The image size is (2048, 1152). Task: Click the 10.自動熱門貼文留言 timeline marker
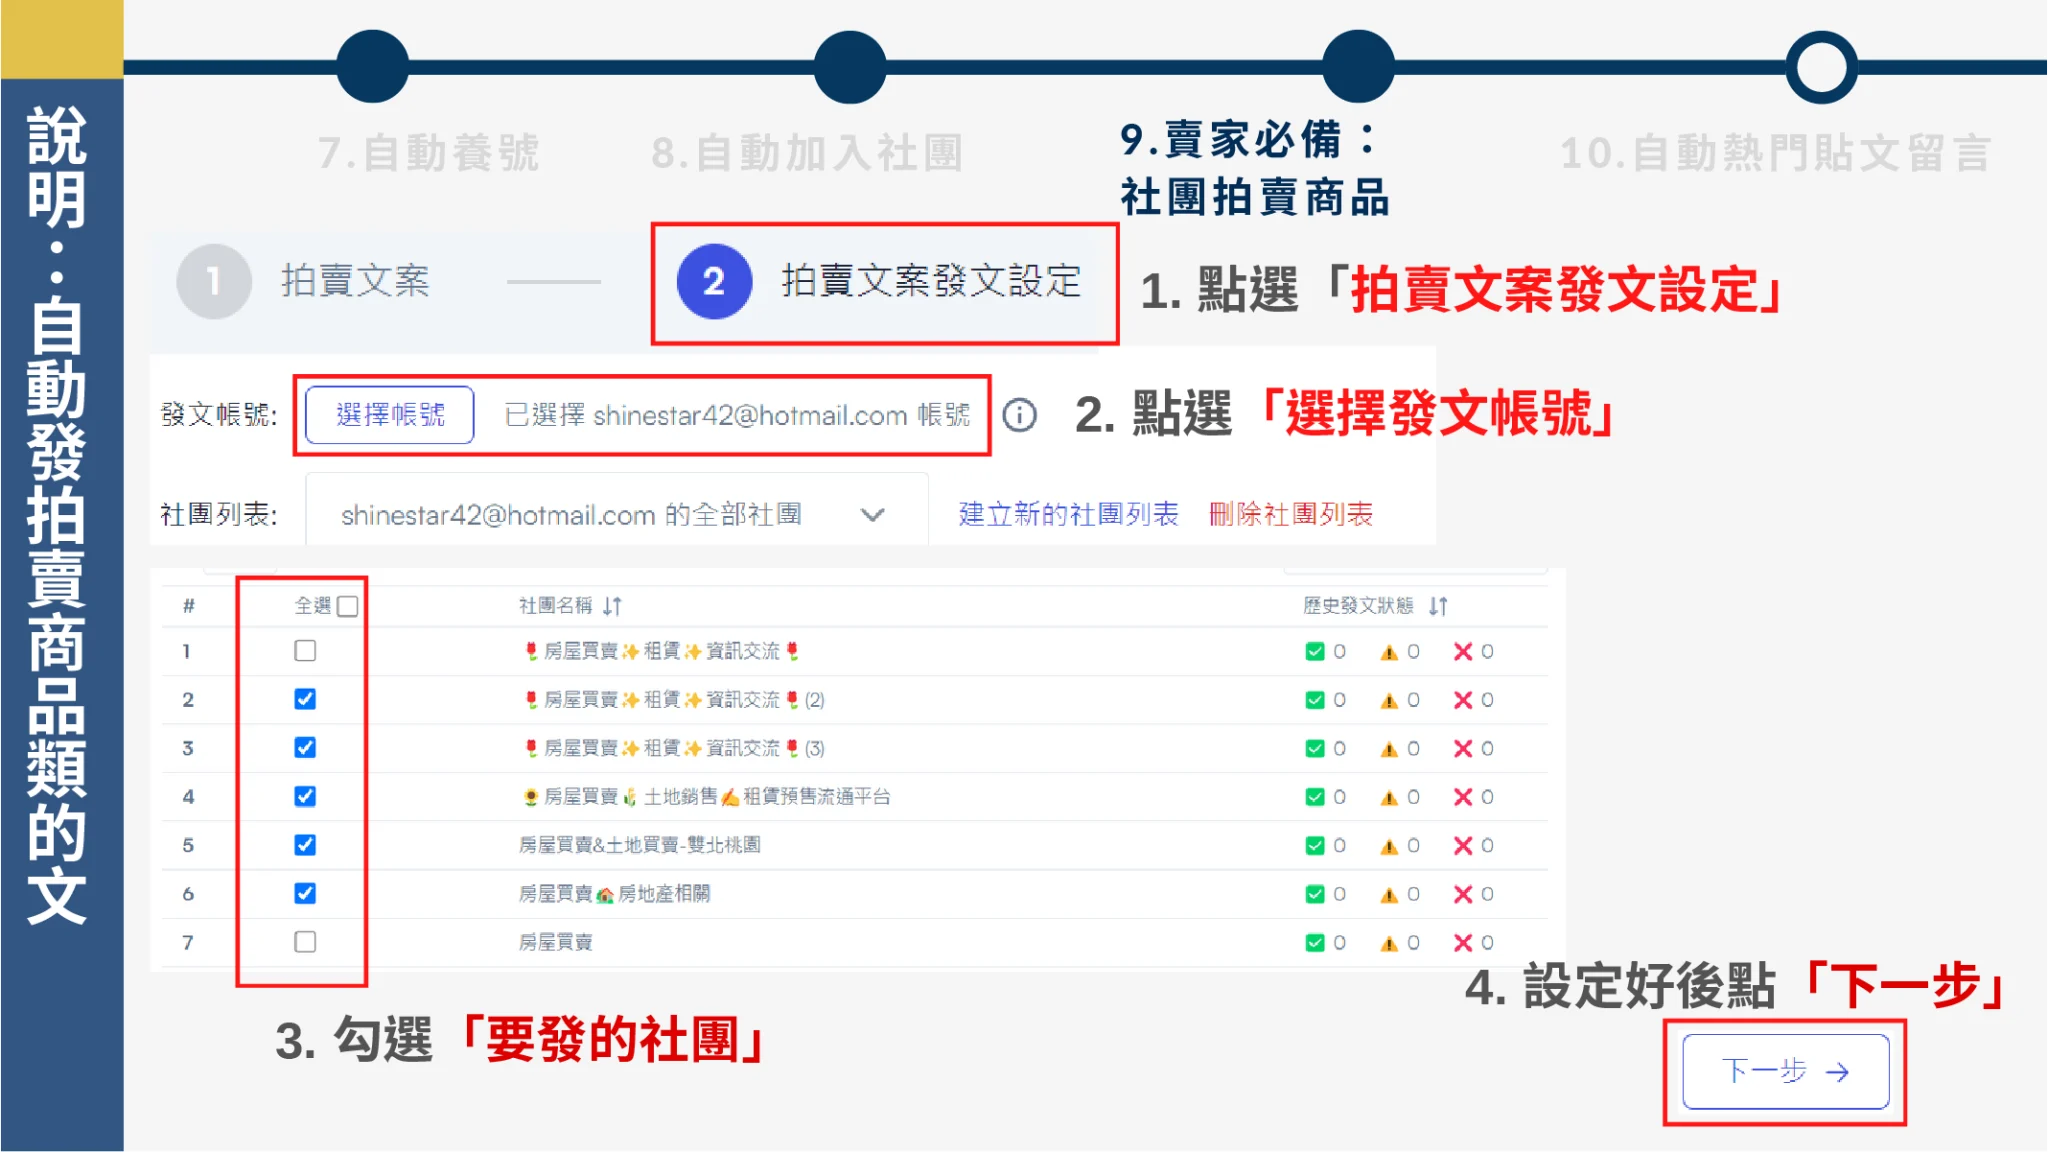[1821, 67]
